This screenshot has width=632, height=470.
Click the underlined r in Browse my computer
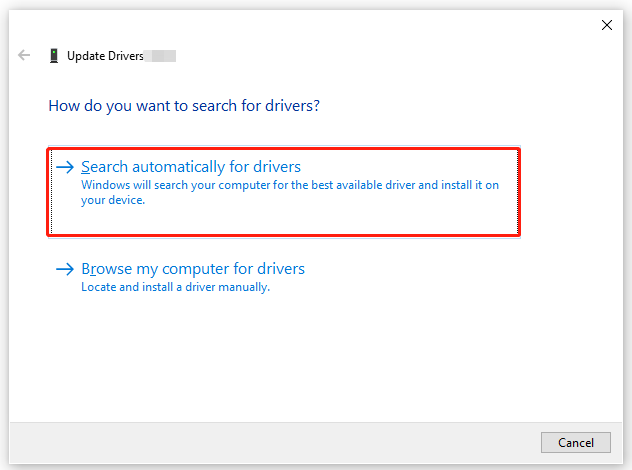[x=93, y=269]
